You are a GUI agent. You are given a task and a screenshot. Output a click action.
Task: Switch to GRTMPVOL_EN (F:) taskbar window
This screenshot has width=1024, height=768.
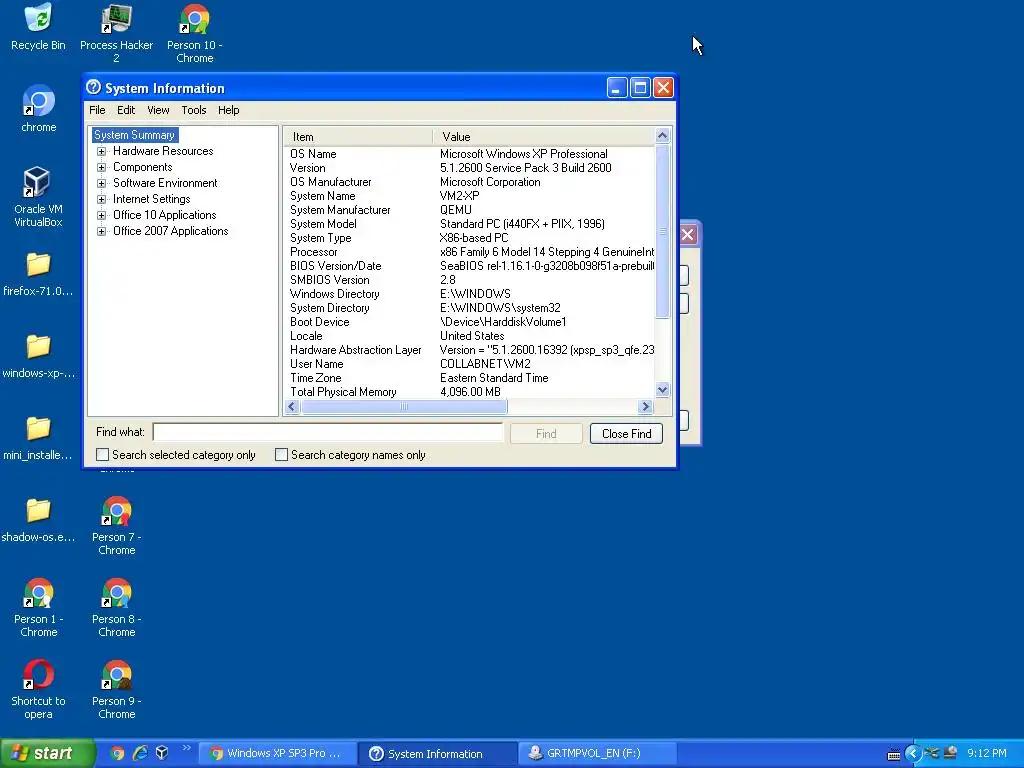click(x=597, y=753)
